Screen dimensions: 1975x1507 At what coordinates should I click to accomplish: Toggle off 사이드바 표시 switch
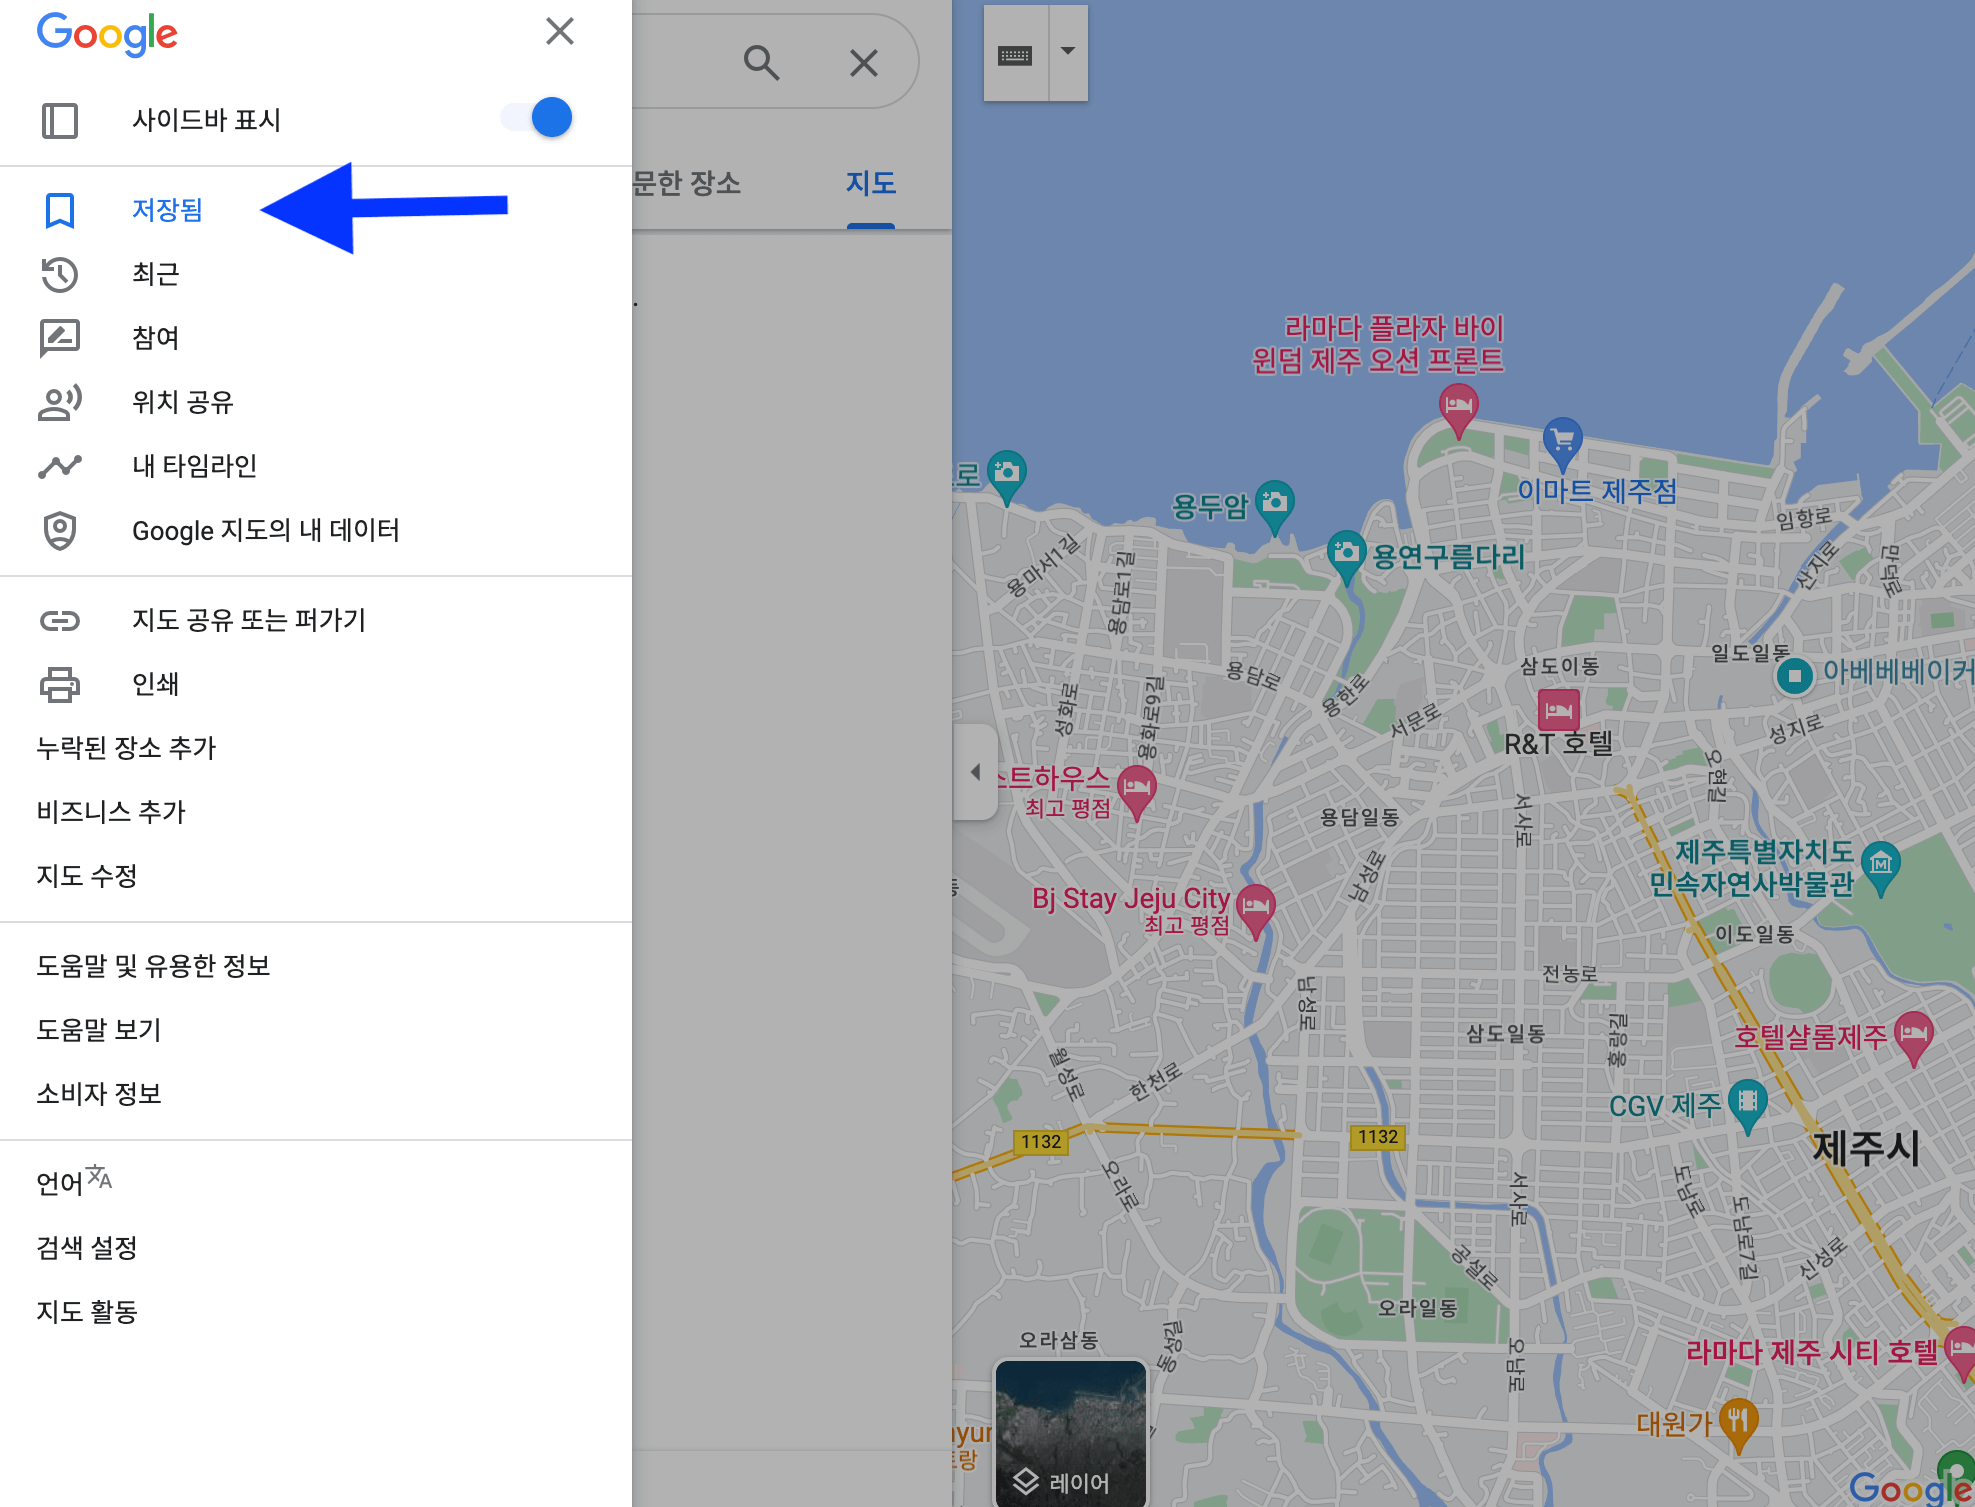[x=537, y=117]
